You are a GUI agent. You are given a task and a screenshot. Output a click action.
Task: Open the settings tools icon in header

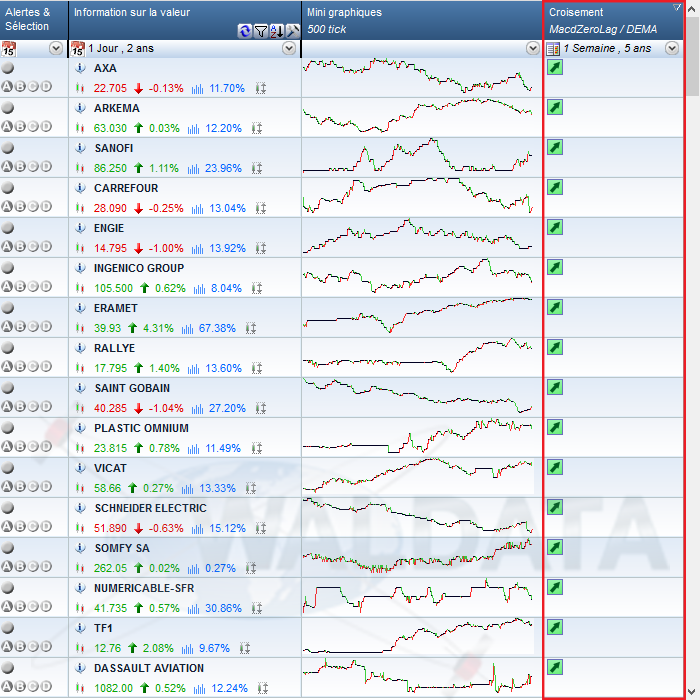coord(292,31)
